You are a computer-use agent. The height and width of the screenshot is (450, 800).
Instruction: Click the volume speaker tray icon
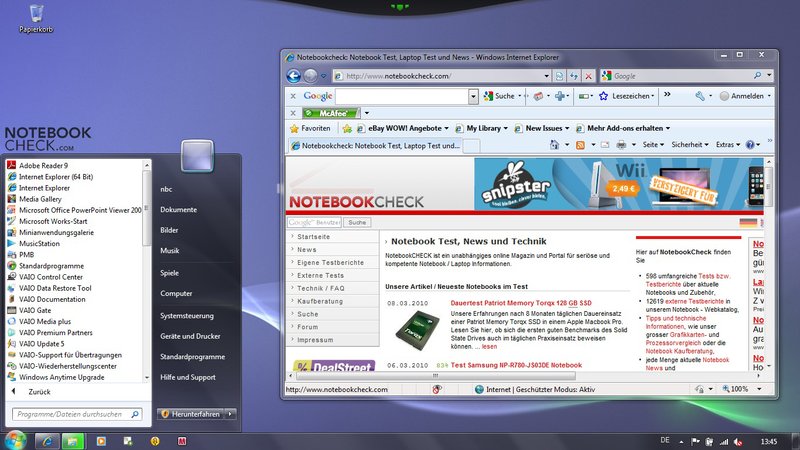coord(738,442)
